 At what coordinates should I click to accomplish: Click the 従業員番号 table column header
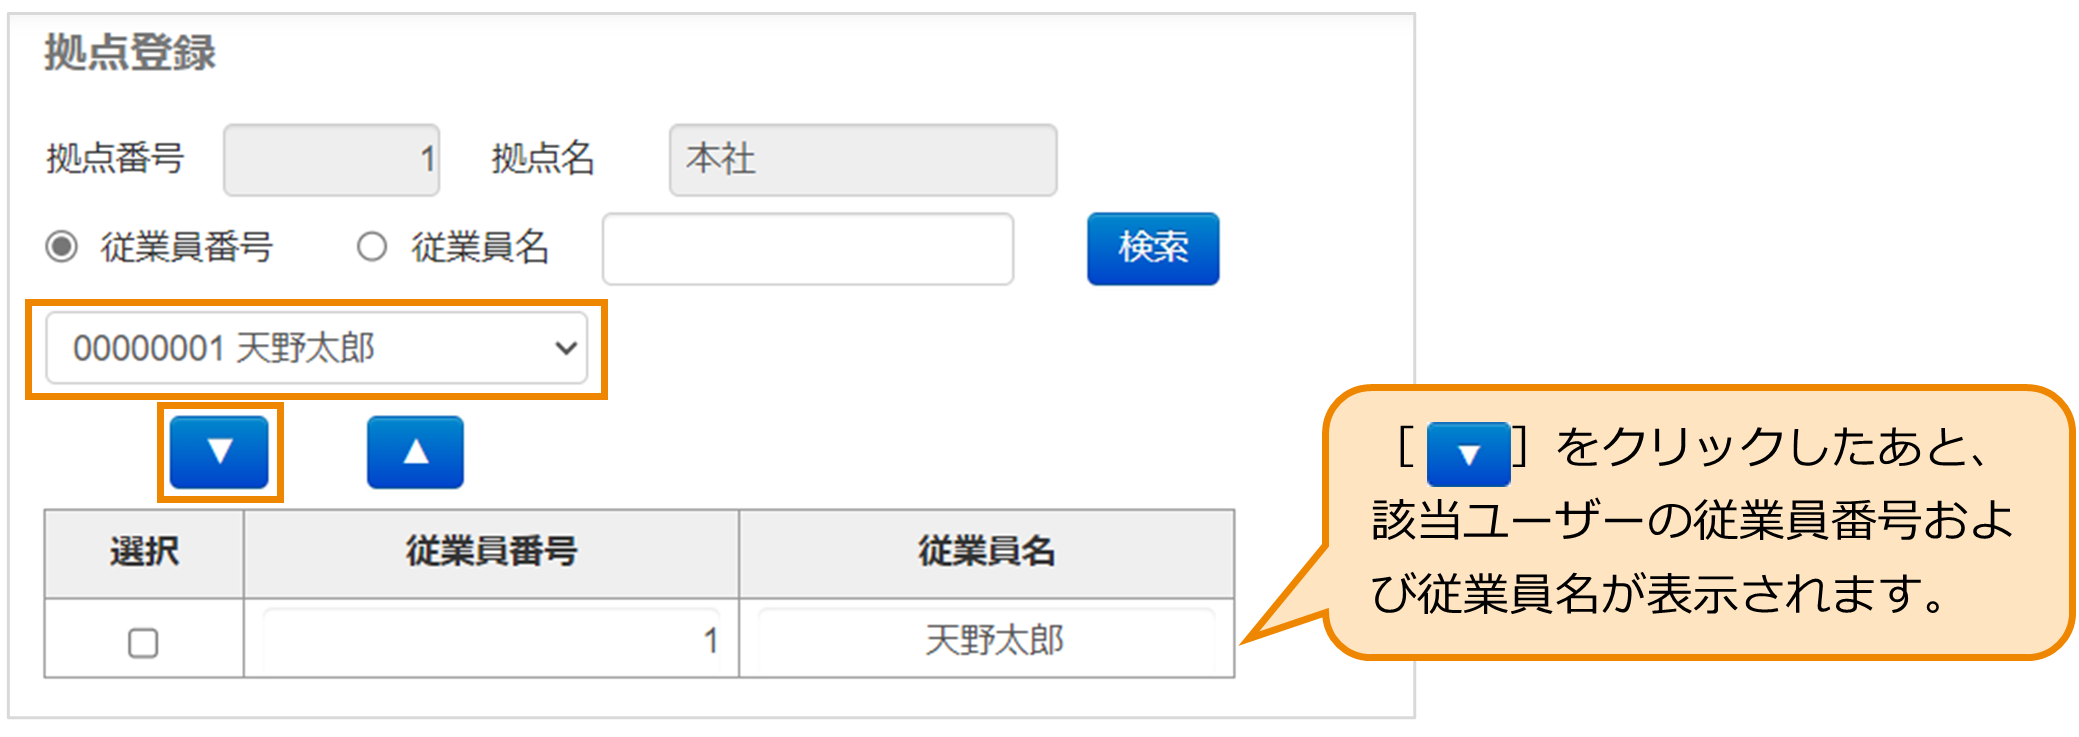489,550
